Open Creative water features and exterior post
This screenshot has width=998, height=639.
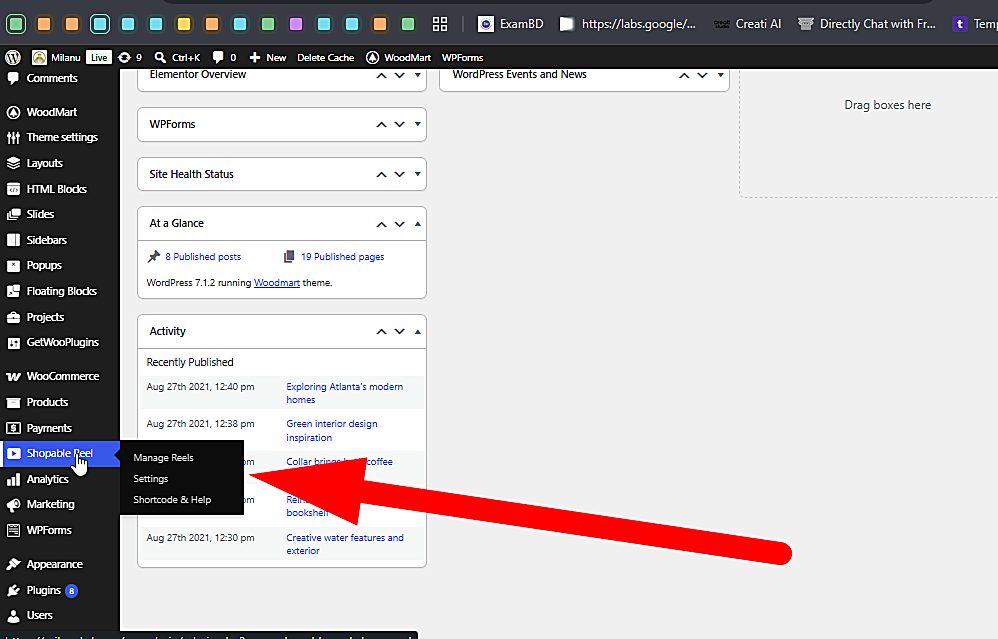pos(344,544)
